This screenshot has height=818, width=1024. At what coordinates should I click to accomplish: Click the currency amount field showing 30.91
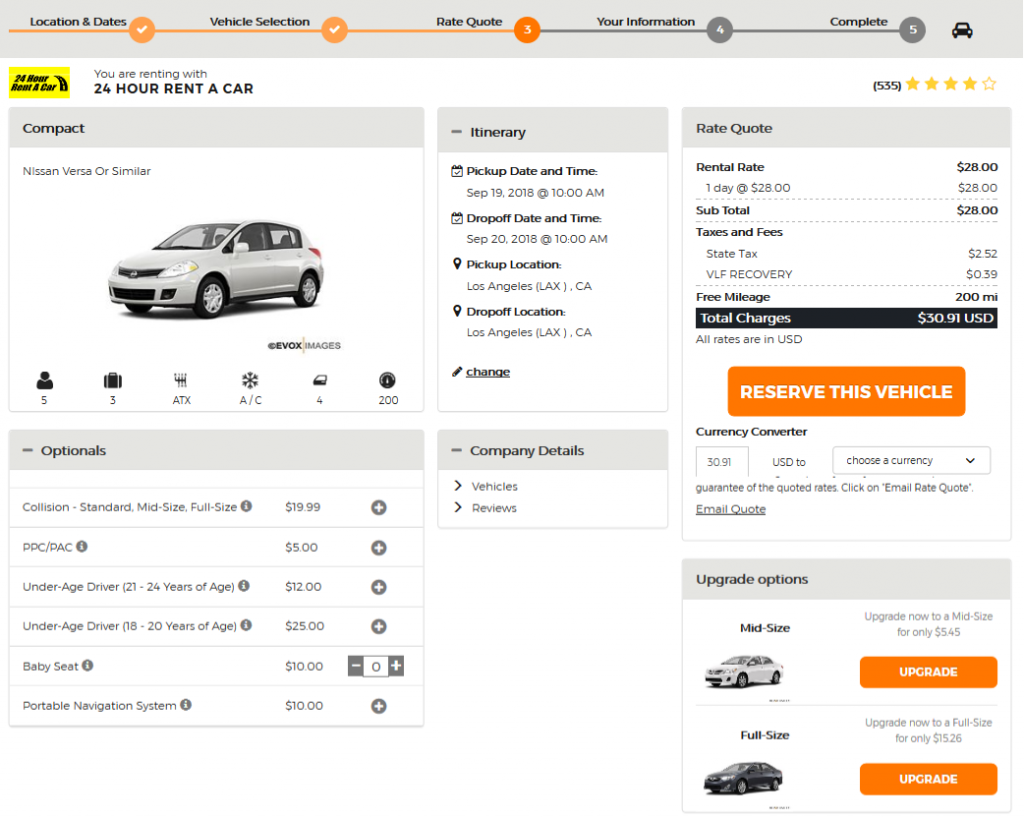pyautogui.click(x=722, y=462)
